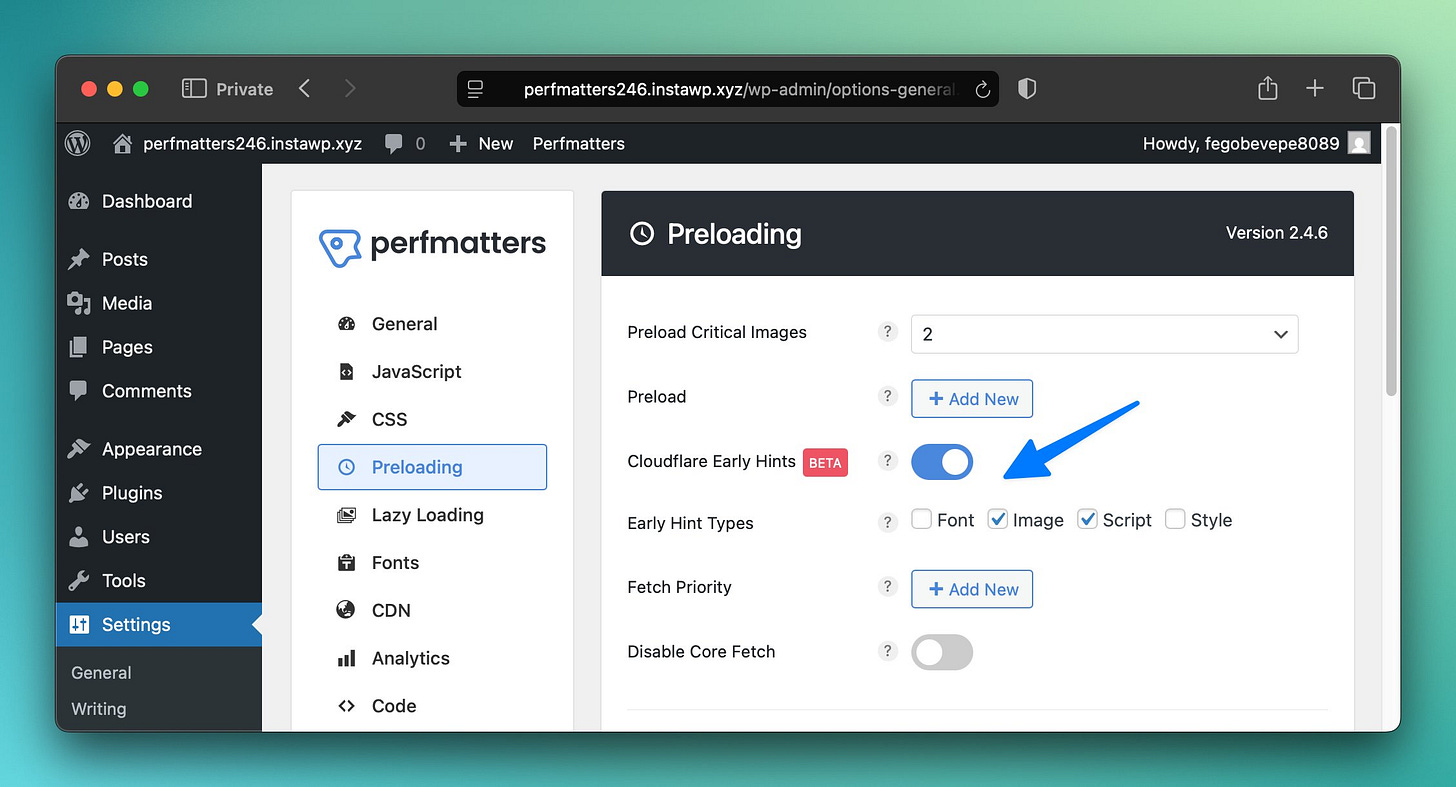Screen dimensions: 1456x787
Task: Open the Users menu in the sidebar
Action: coord(159,537)
